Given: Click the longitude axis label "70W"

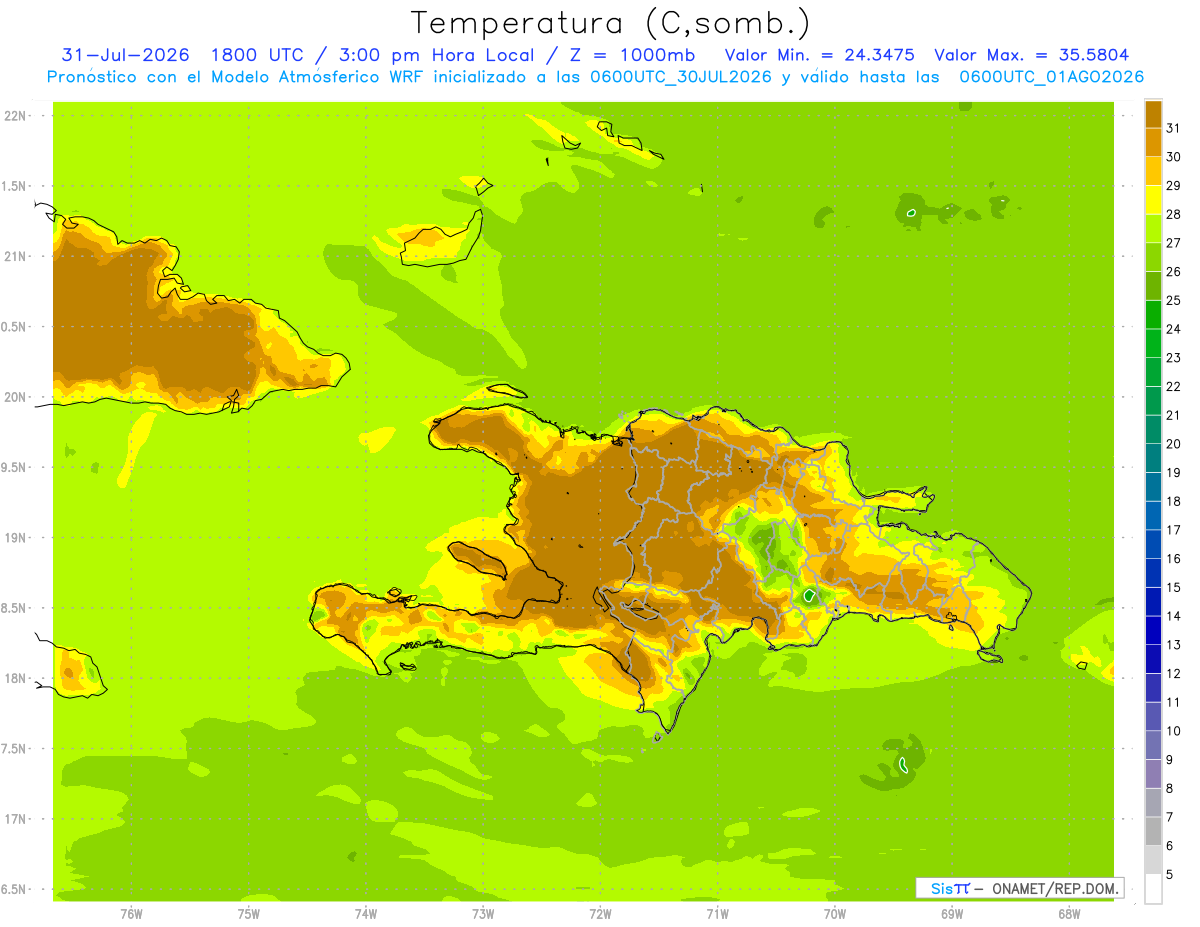Looking at the screenshot, I should click(x=835, y=913).
